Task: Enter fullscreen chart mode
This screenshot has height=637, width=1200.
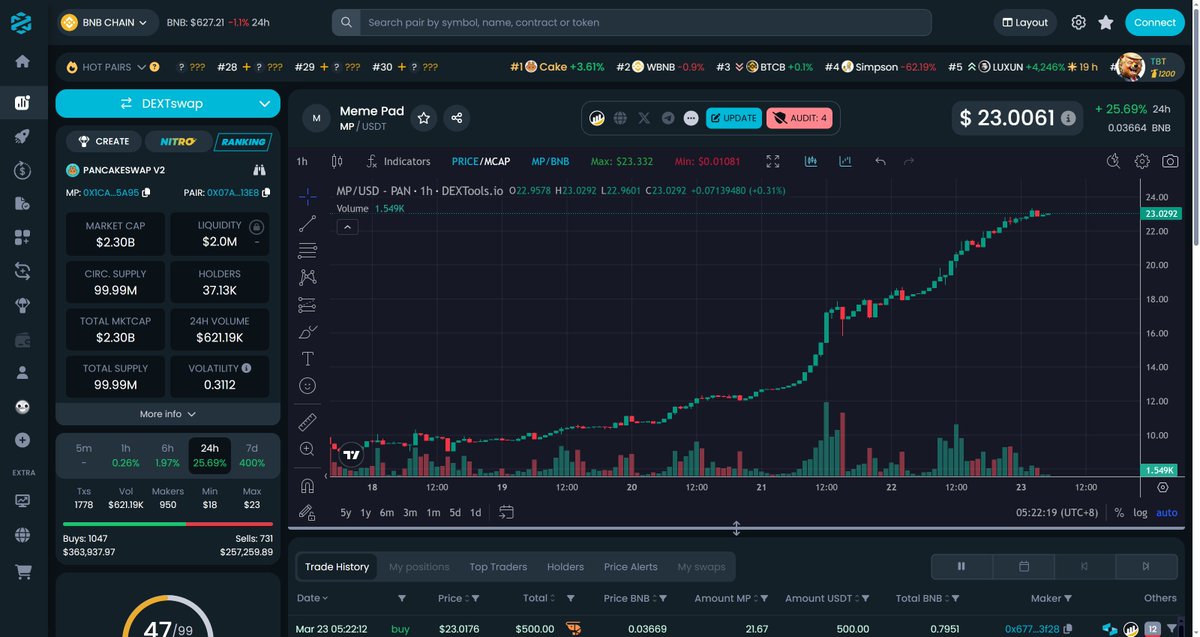Action: (x=773, y=161)
